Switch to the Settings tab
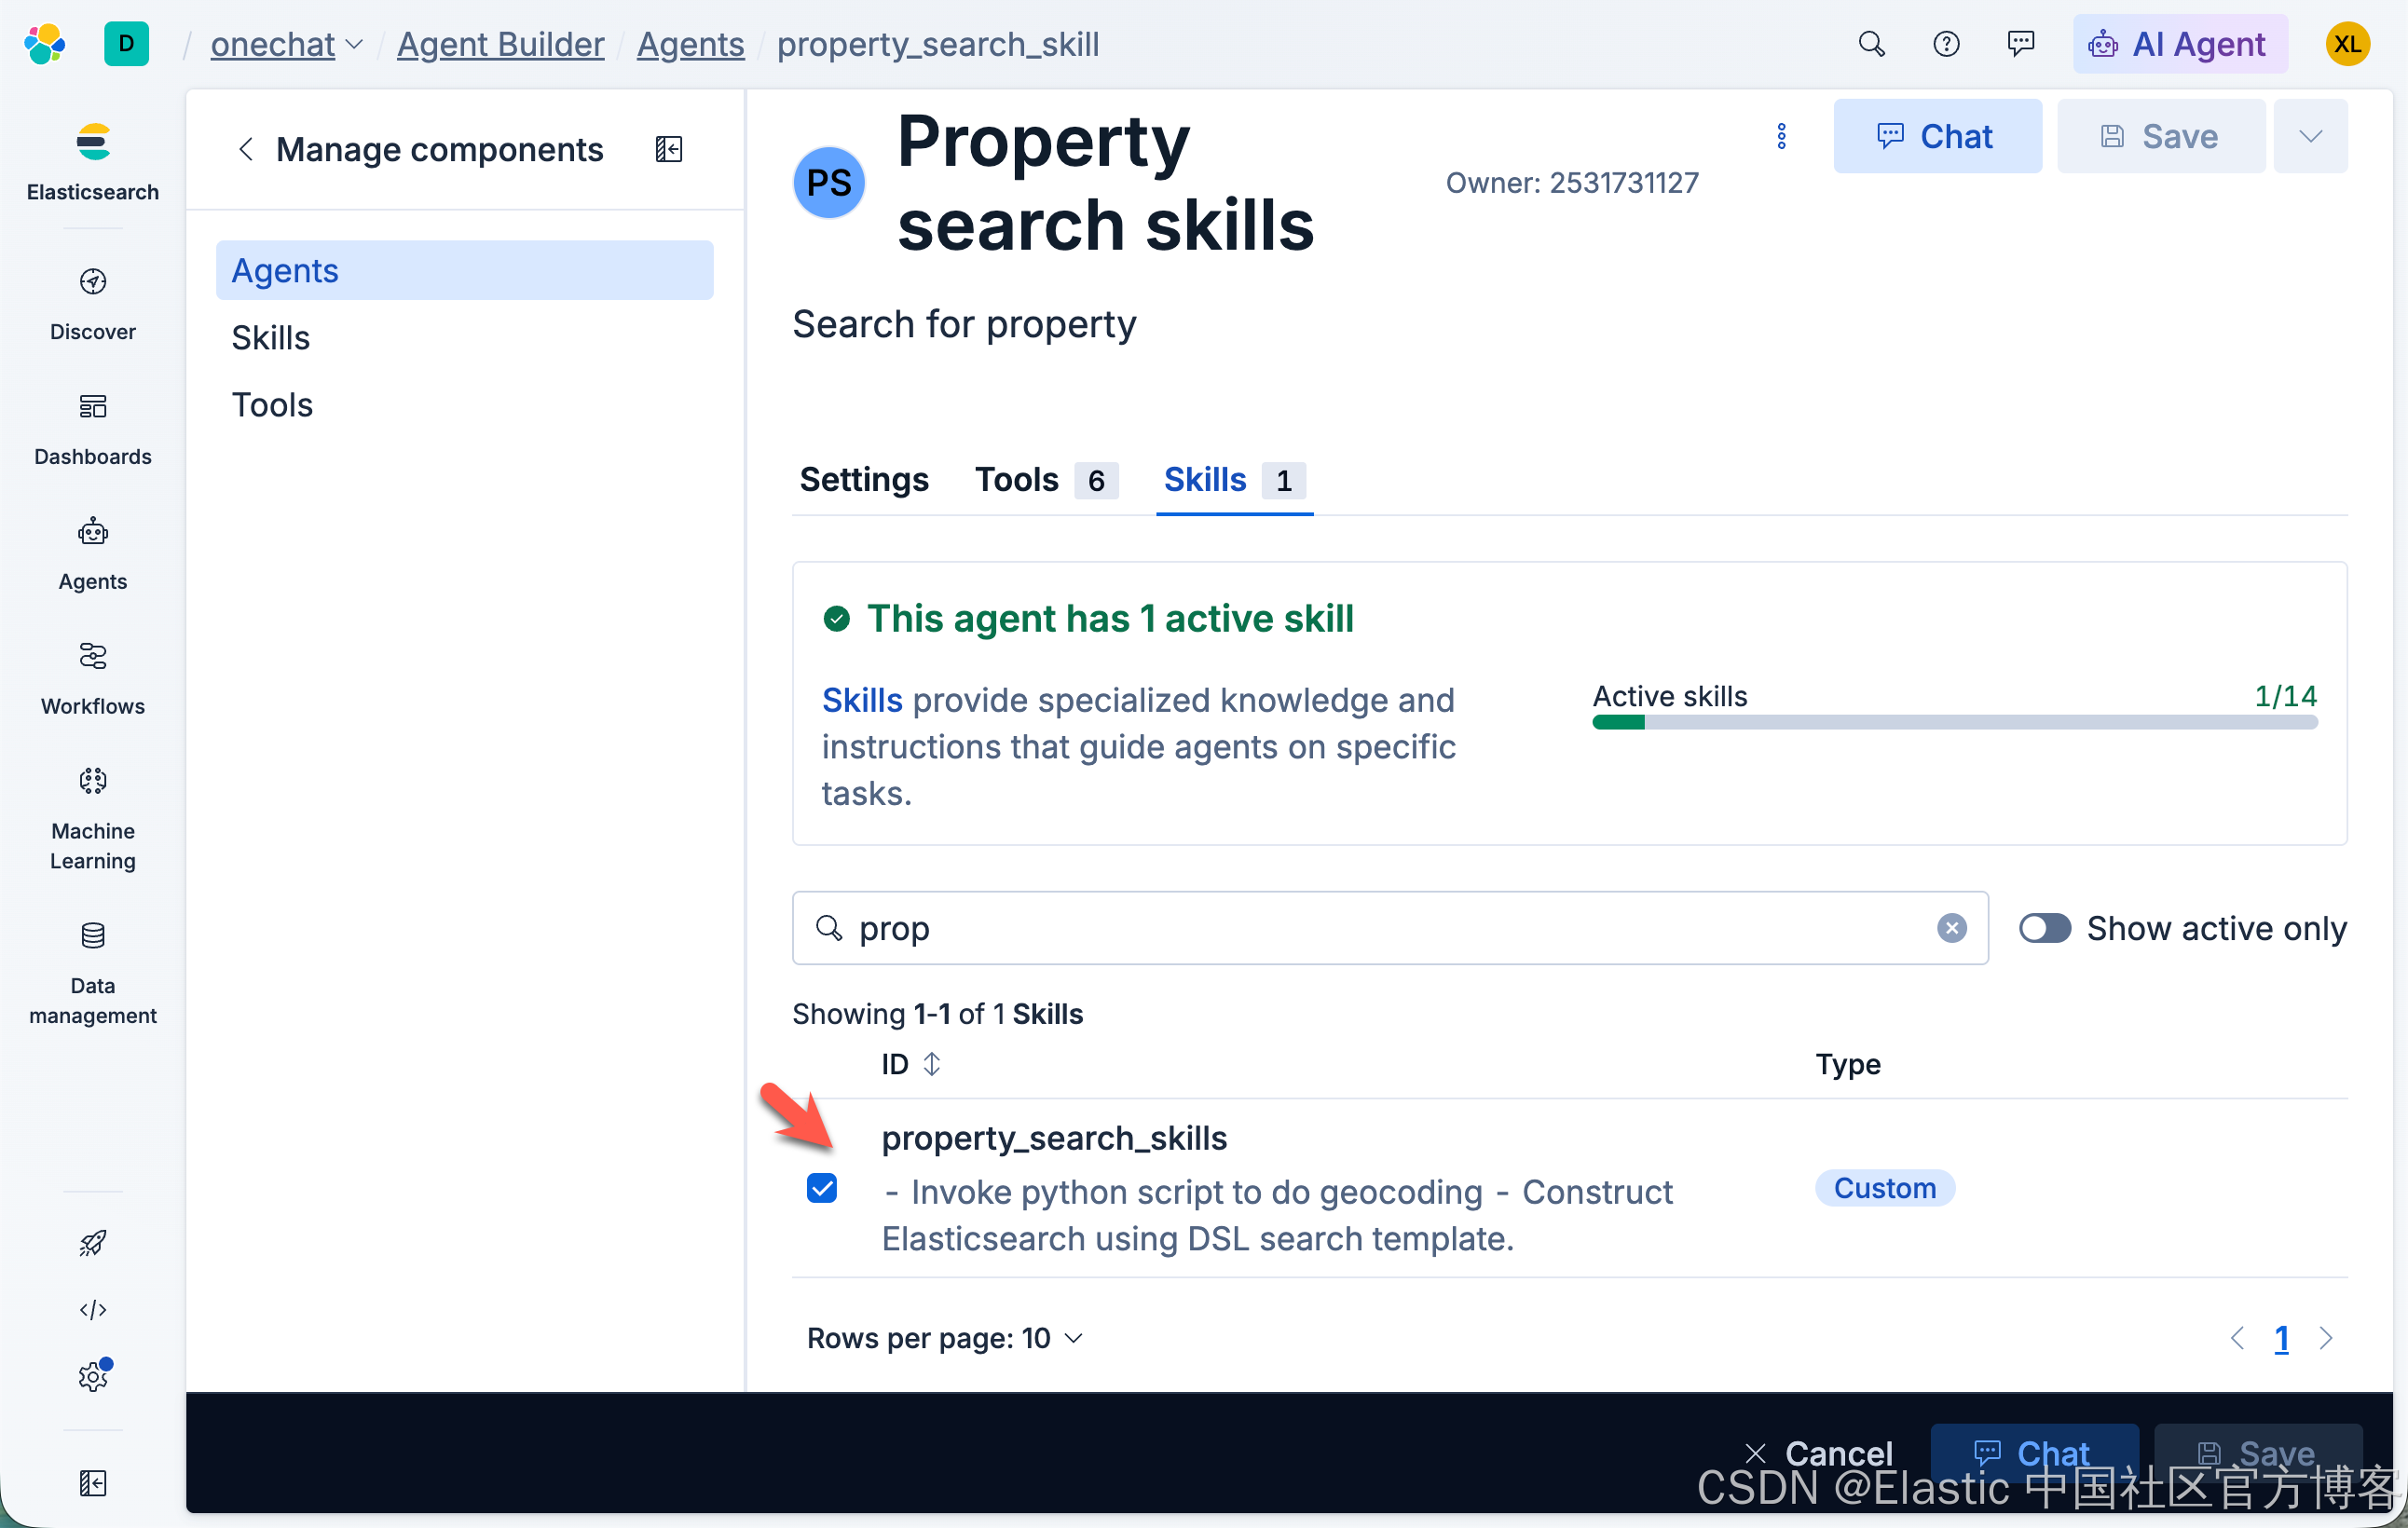The width and height of the screenshot is (2408, 1528). coord(864,480)
